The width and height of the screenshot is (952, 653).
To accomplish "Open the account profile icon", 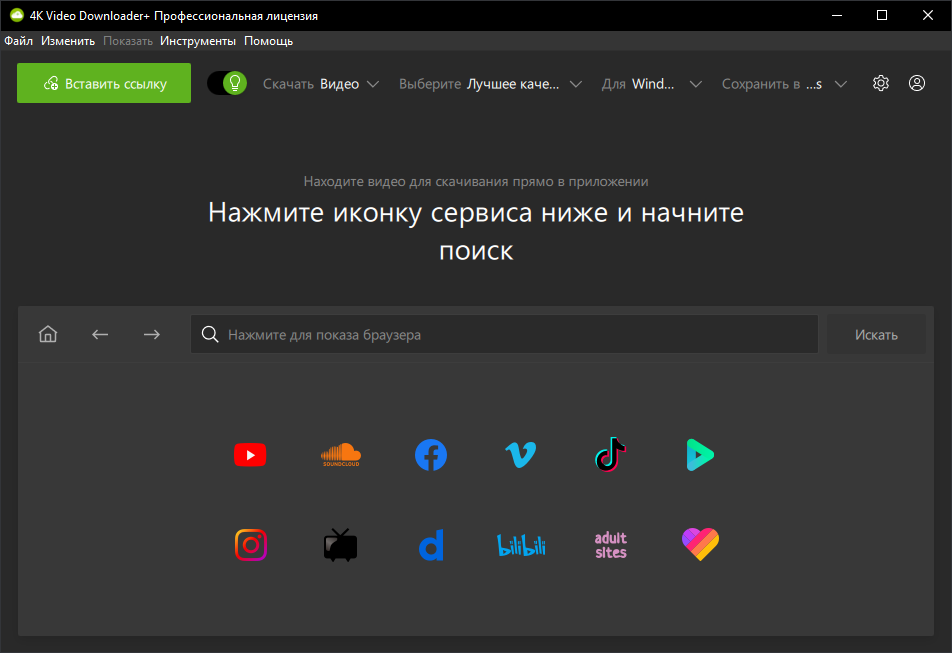I will coord(916,83).
